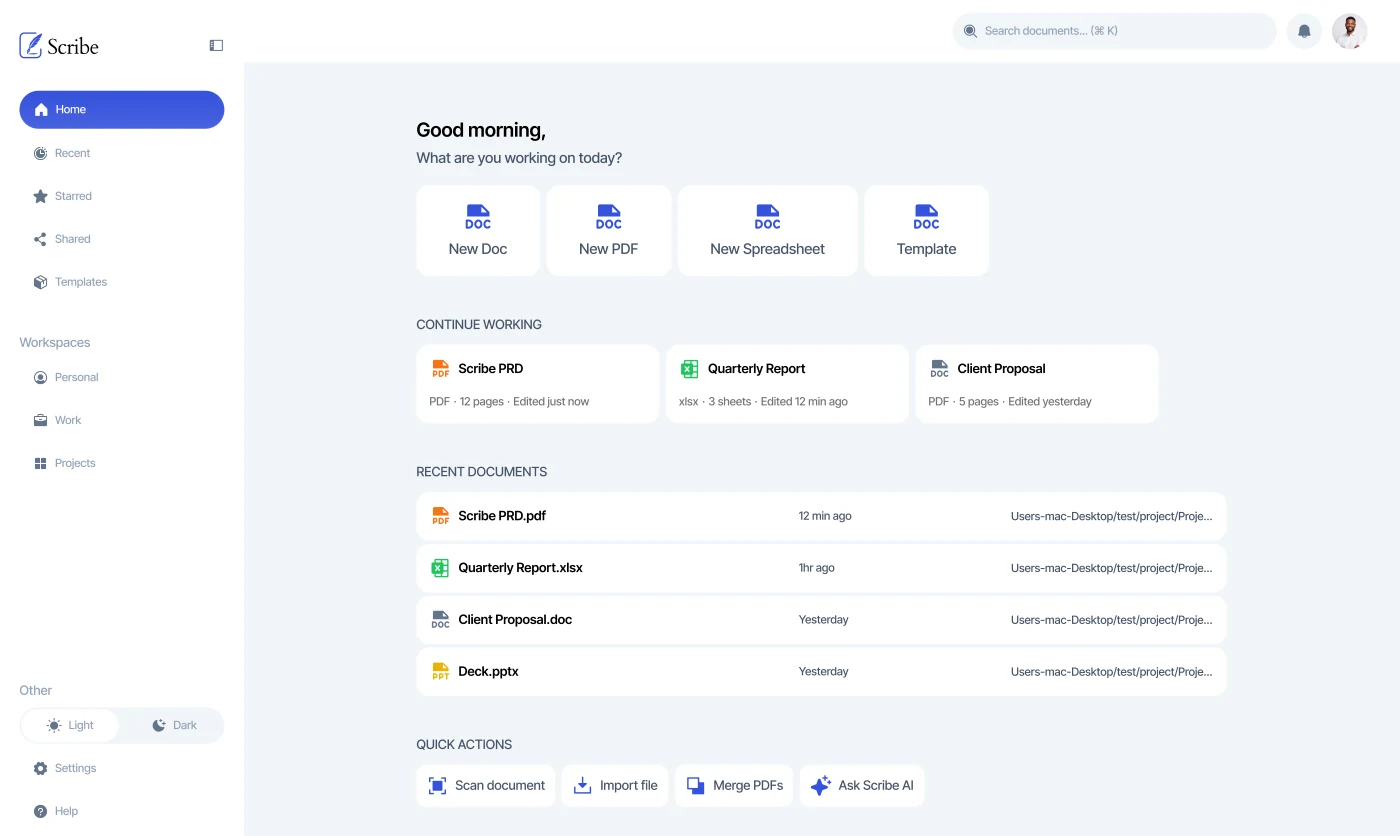The width and height of the screenshot is (1400, 836).
Task: Continue working on Scribe PRD card
Action: 537,384
